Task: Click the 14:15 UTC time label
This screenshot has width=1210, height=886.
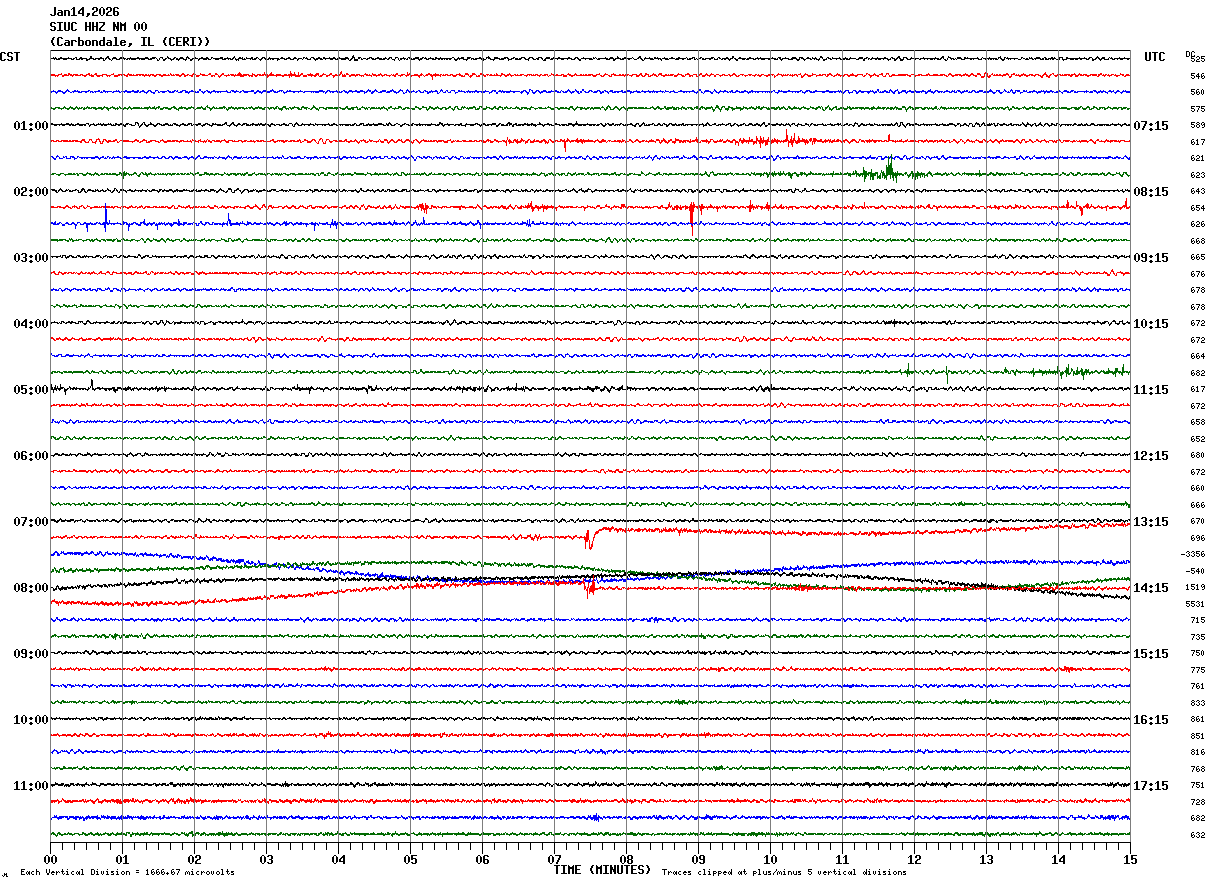Action: tap(1151, 588)
